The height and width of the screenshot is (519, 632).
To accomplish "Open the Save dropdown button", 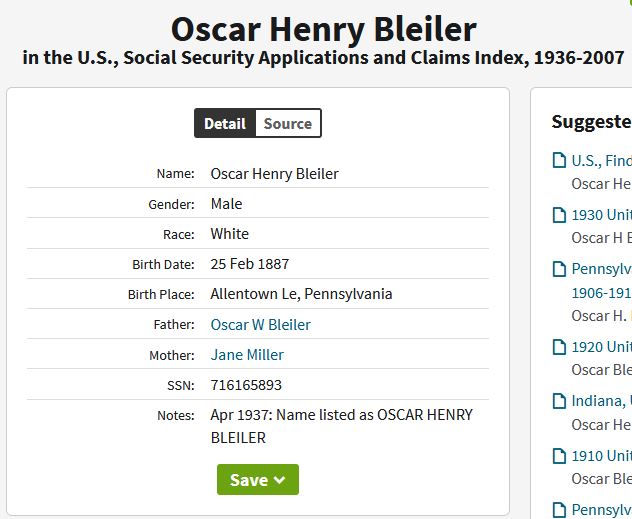I will (258, 480).
